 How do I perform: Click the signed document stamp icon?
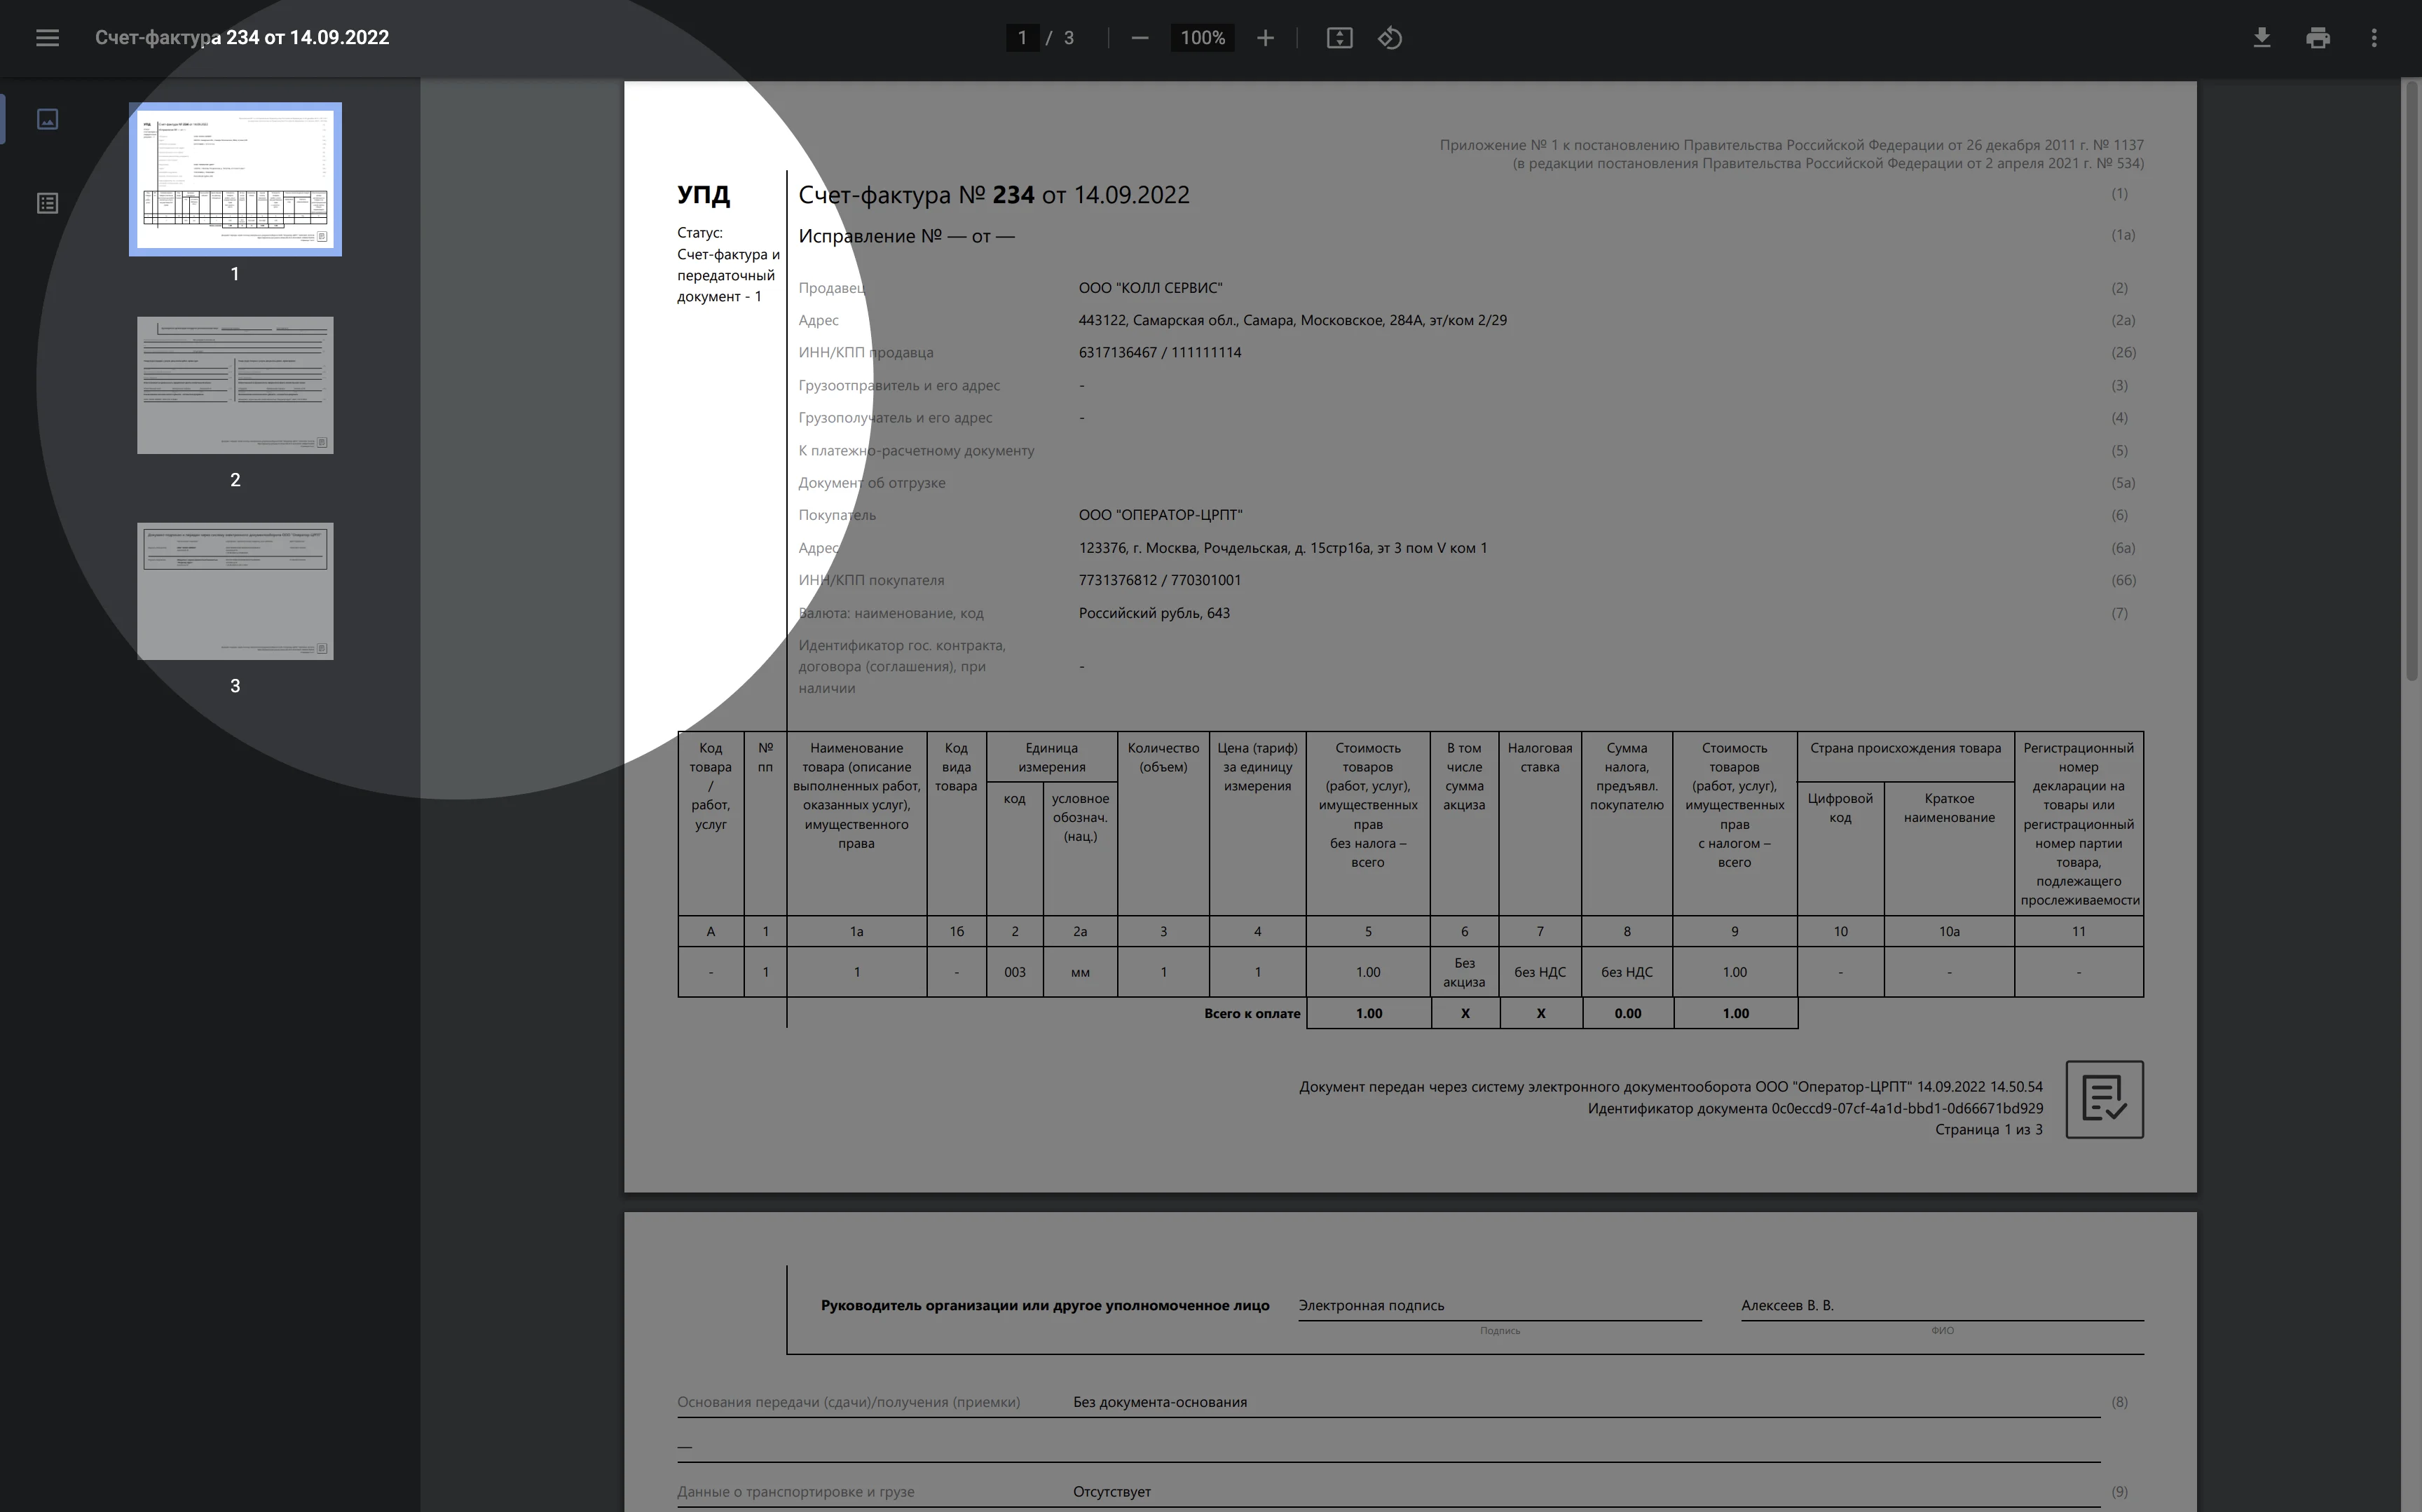pos(2104,1099)
